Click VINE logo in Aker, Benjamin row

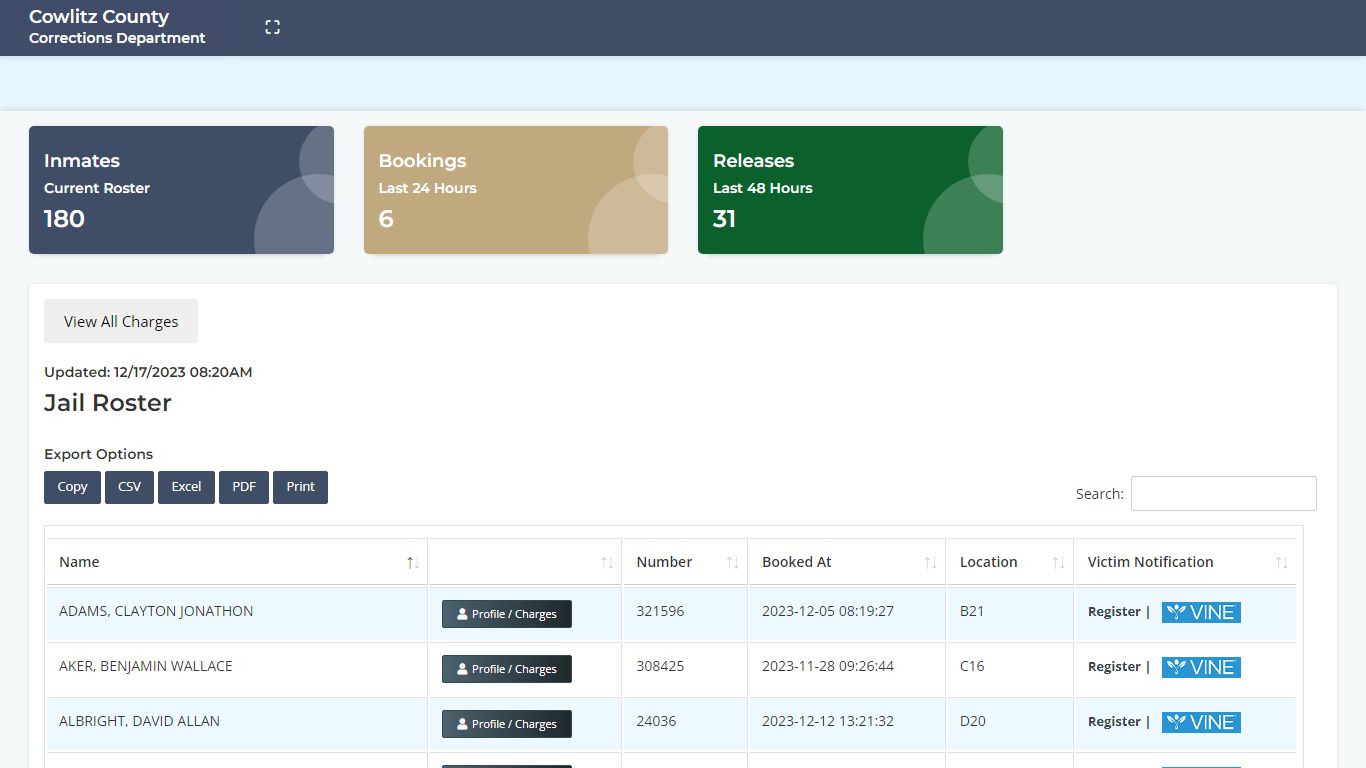(1200, 667)
